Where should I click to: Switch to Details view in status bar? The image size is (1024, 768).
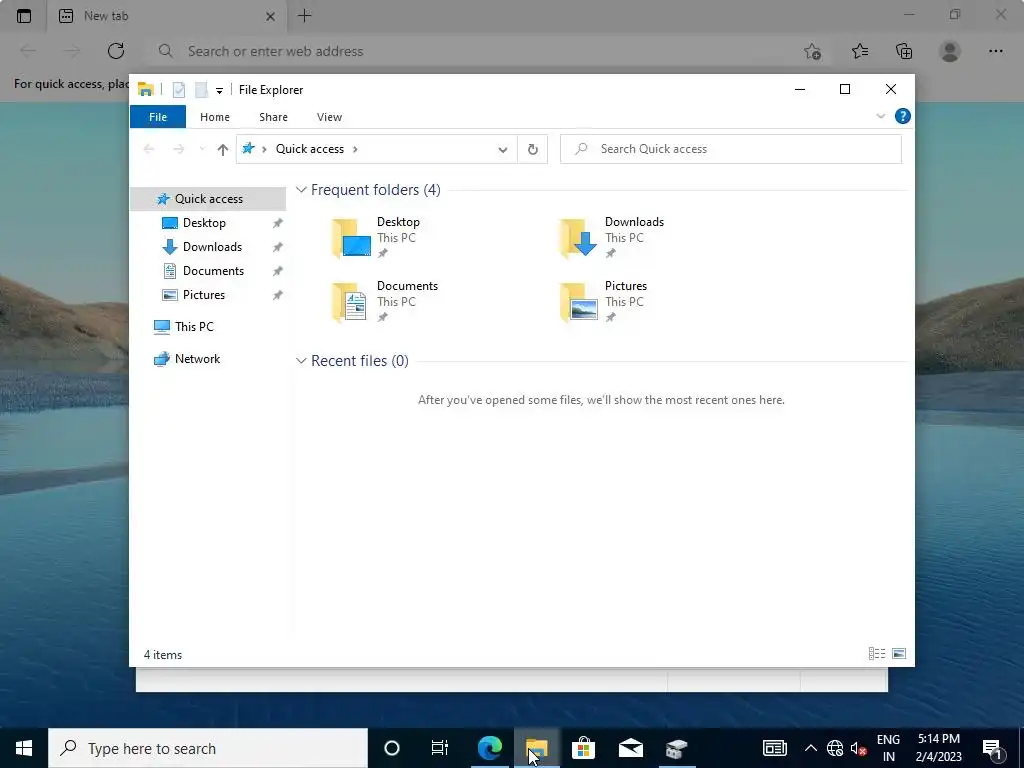877,654
